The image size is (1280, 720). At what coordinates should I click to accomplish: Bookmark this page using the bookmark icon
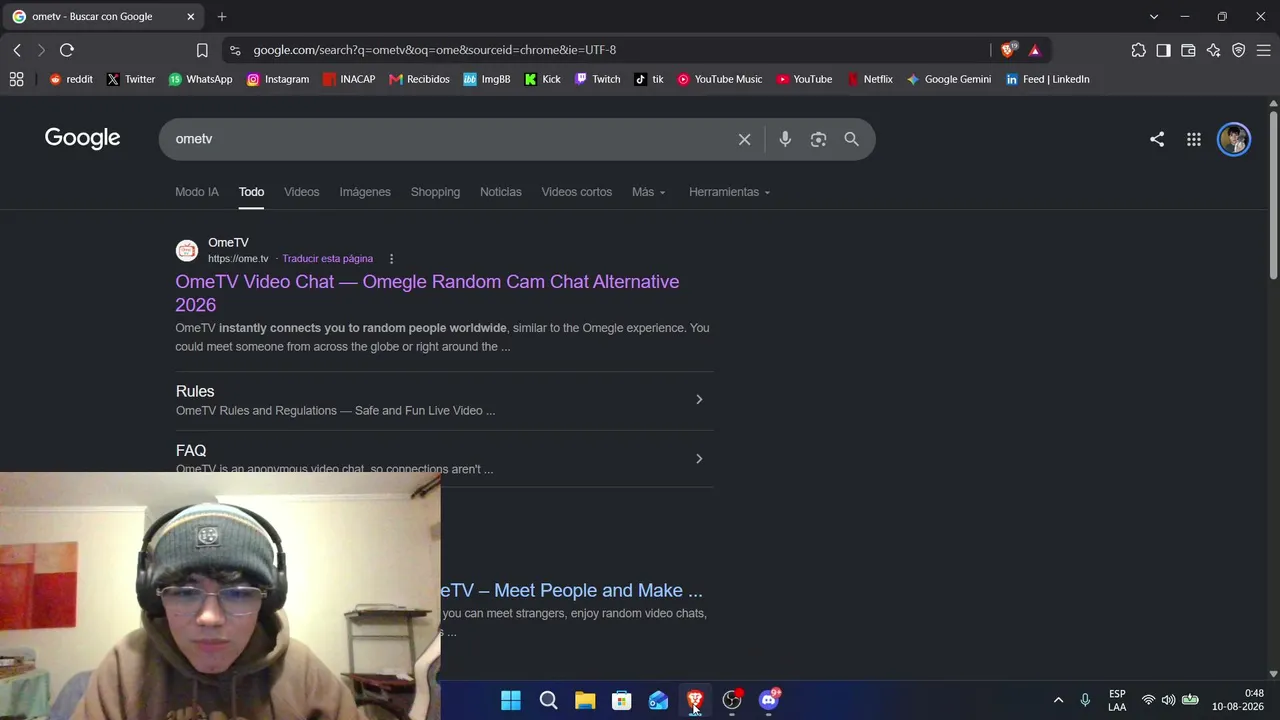(x=202, y=50)
